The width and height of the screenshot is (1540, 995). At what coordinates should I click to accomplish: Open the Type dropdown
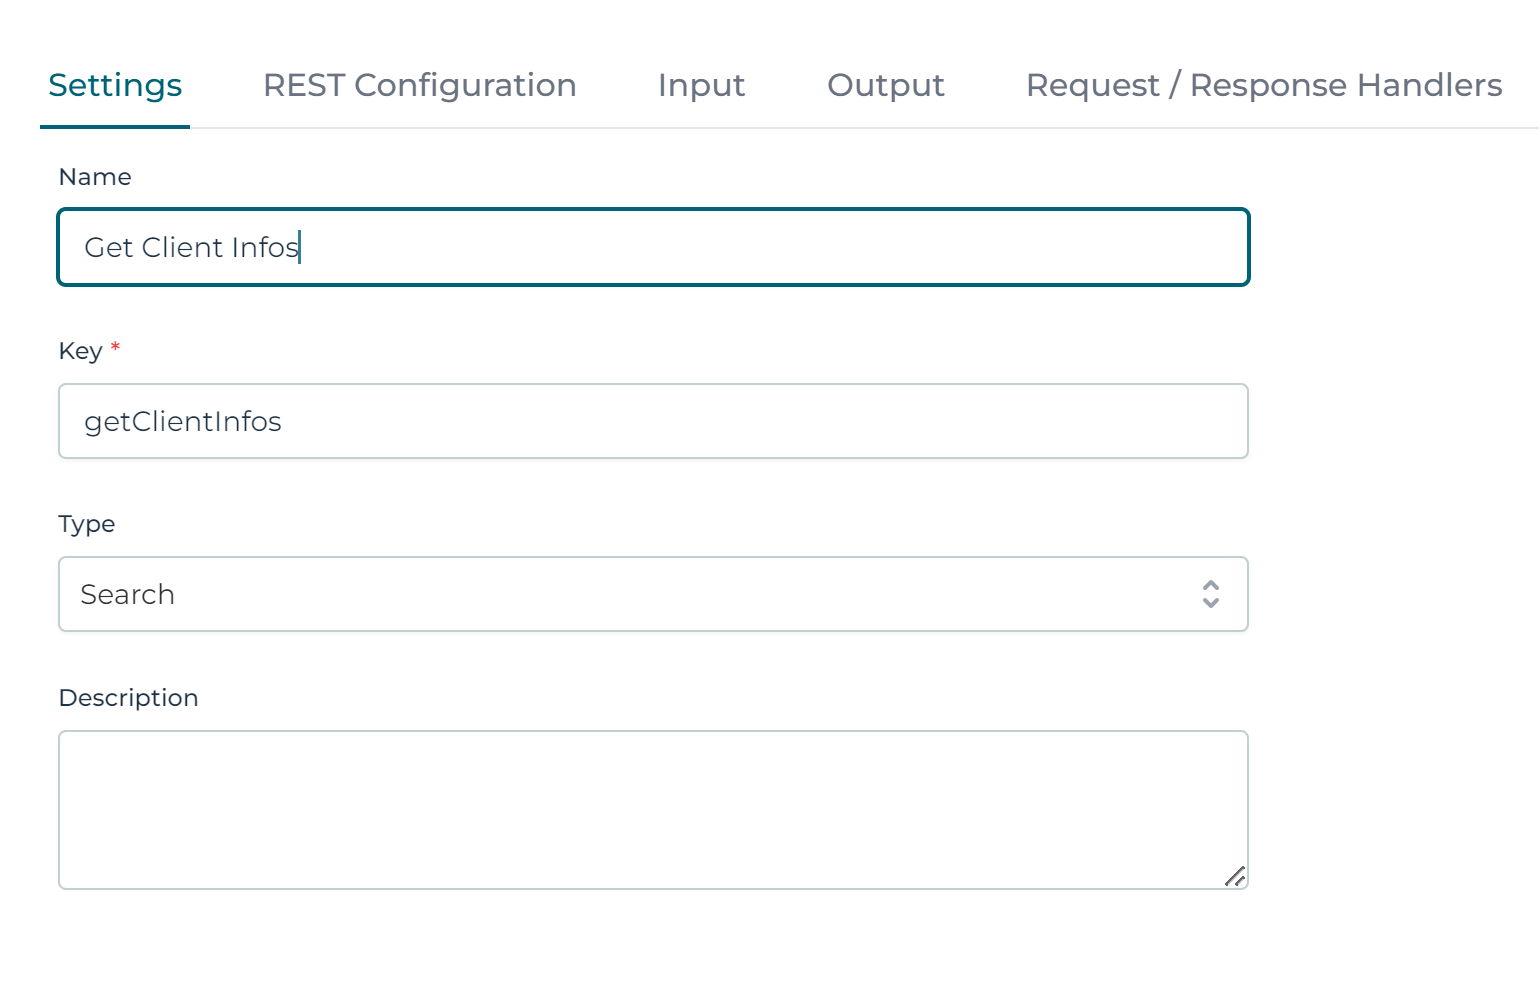coord(652,594)
